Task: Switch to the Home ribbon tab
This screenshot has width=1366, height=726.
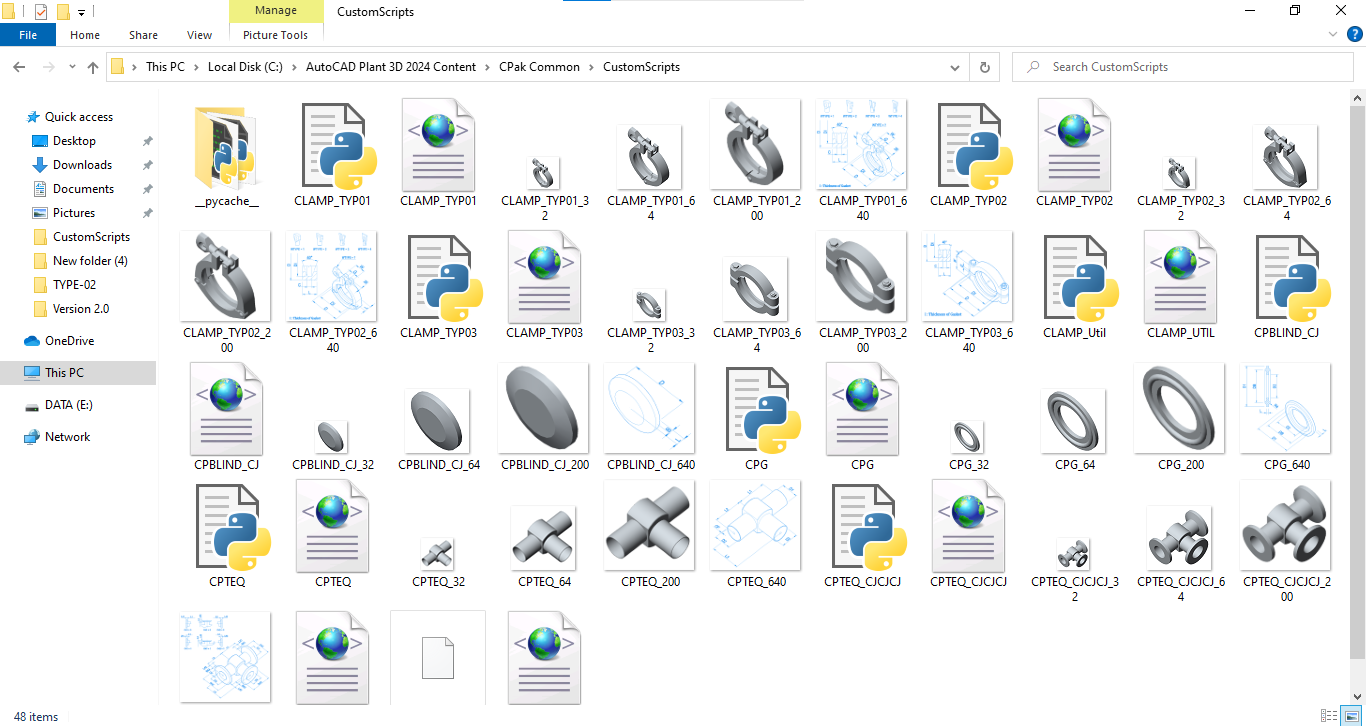Action: (x=85, y=35)
